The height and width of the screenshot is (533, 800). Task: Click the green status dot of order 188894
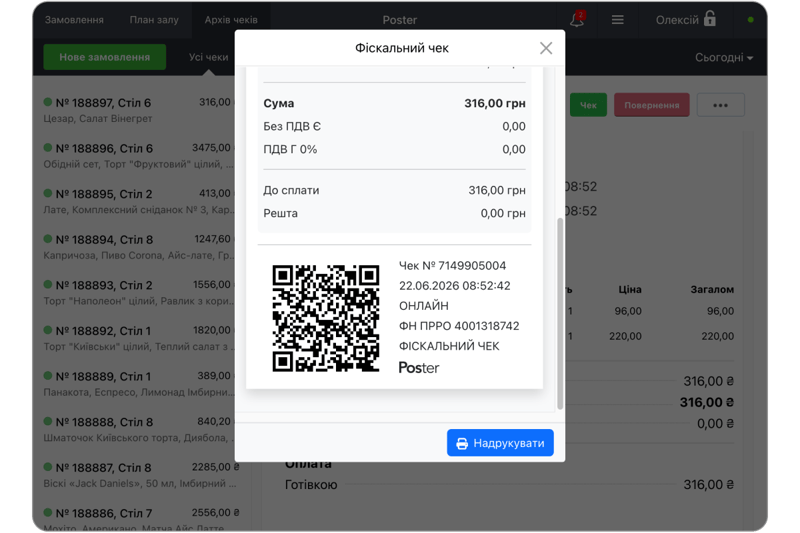48,239
